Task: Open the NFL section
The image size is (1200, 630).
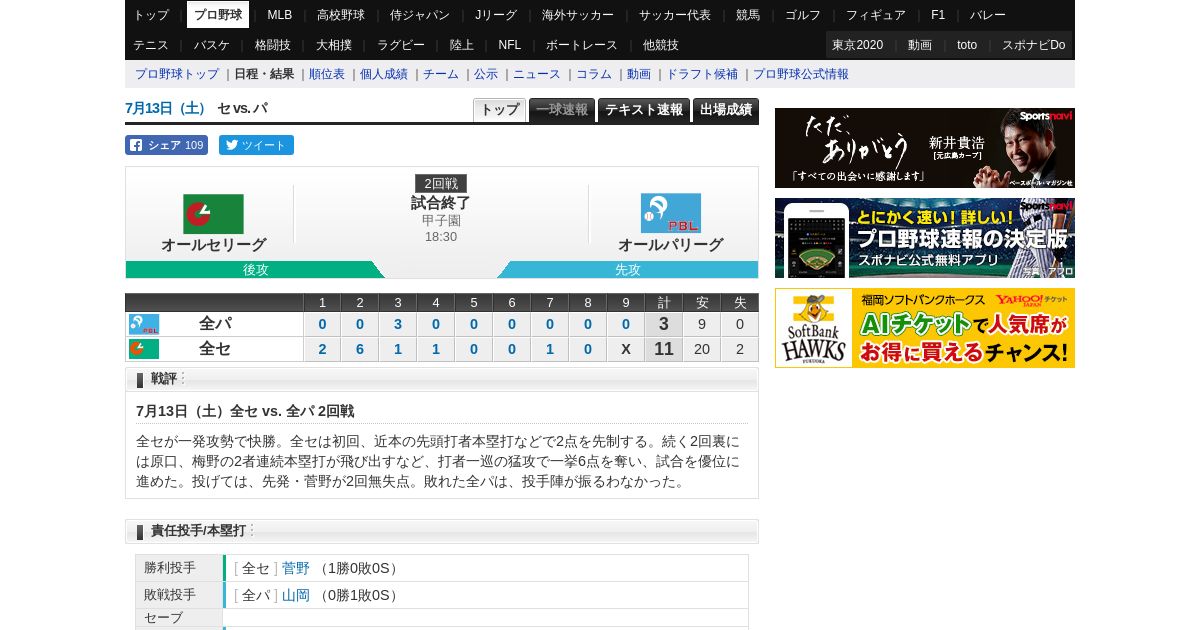Action: (510, 45)
